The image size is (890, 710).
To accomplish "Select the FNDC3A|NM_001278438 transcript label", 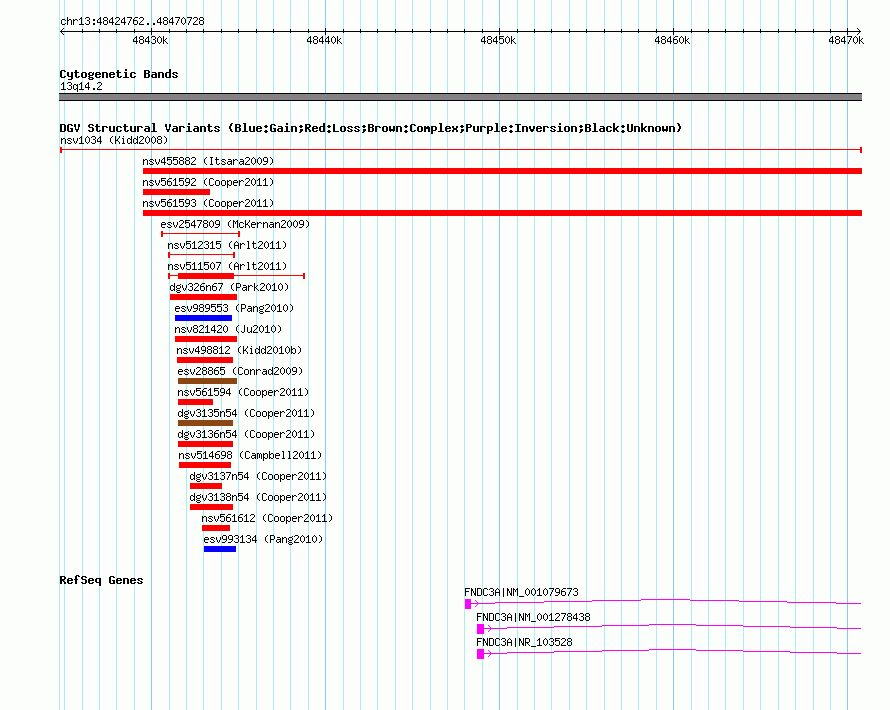I will pos(533,617).
